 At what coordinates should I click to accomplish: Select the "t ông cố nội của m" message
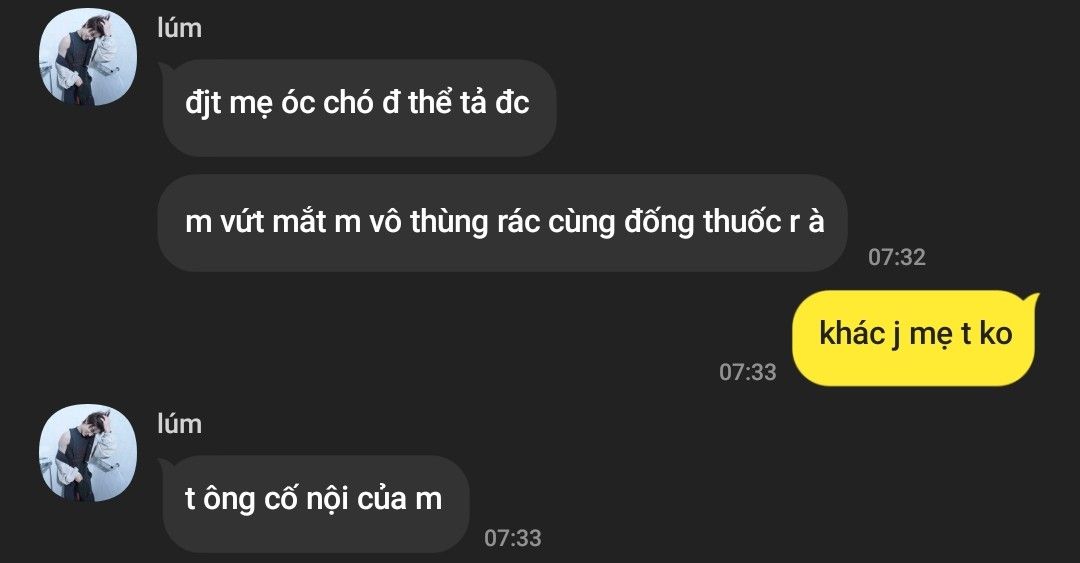click(315, 504)
